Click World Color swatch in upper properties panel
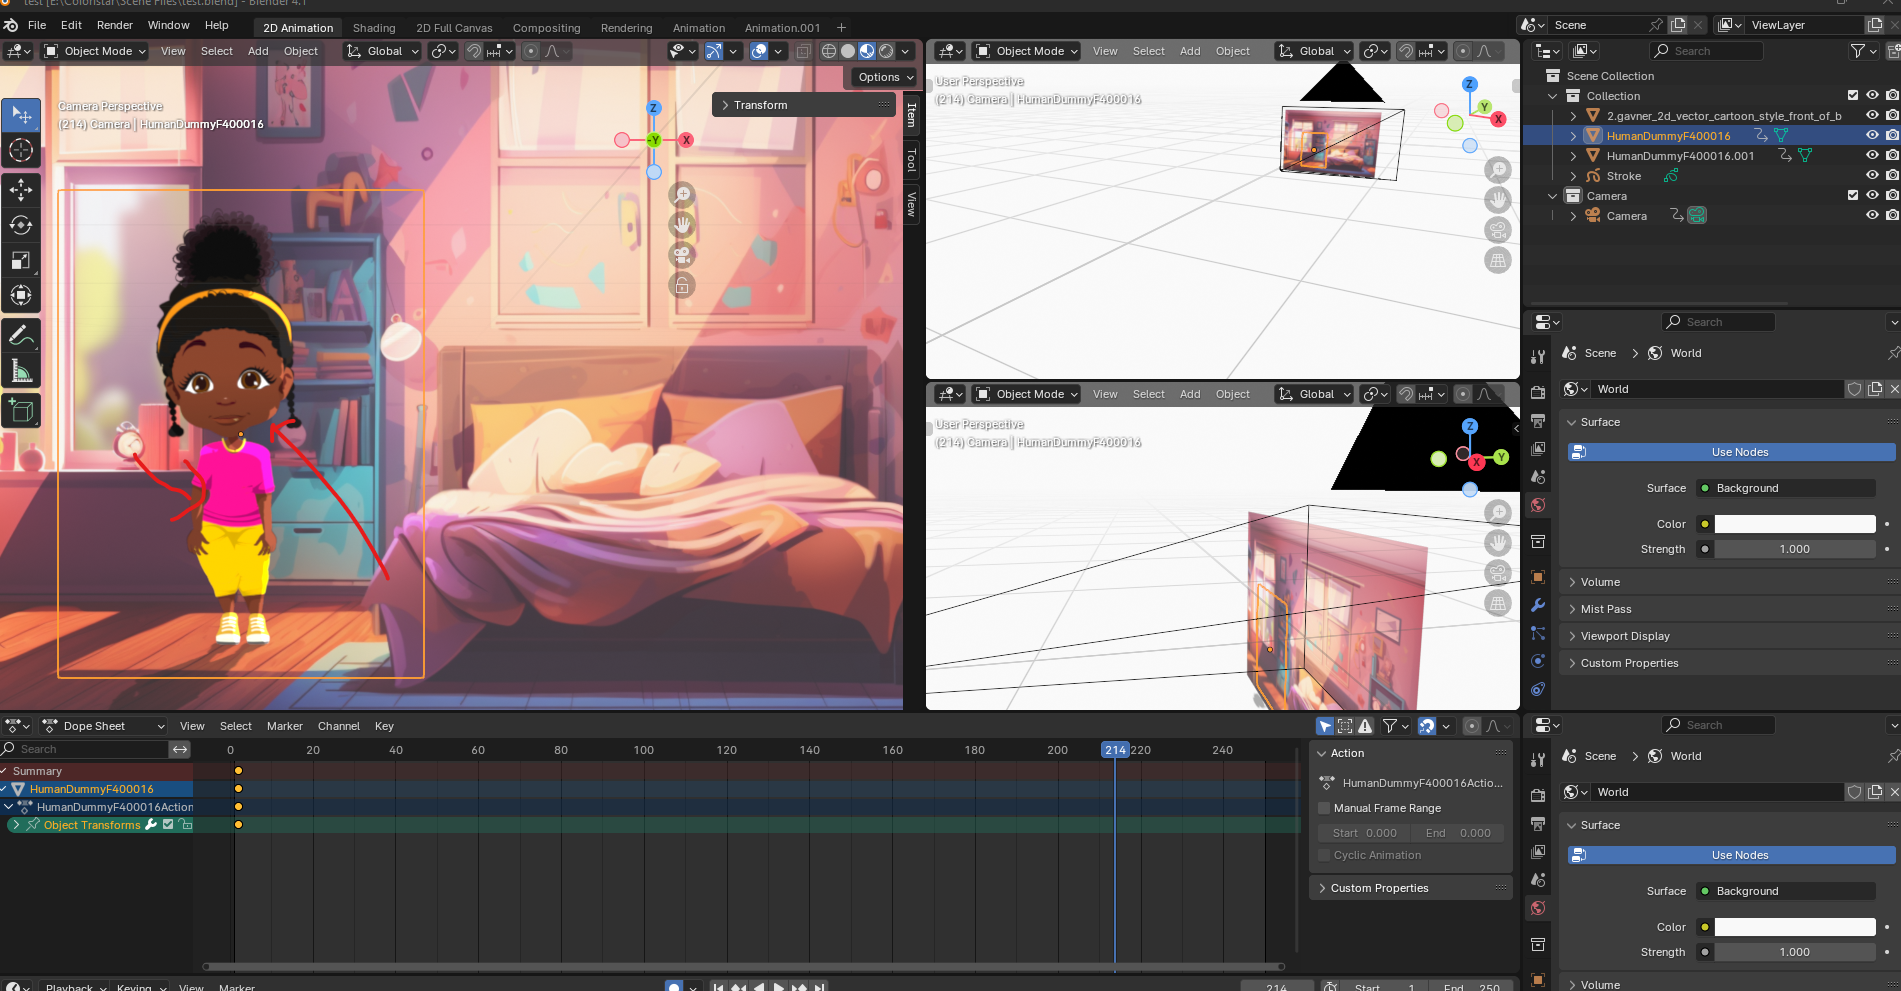Viewport: 1901px width, 991px height. point(1795,524)
